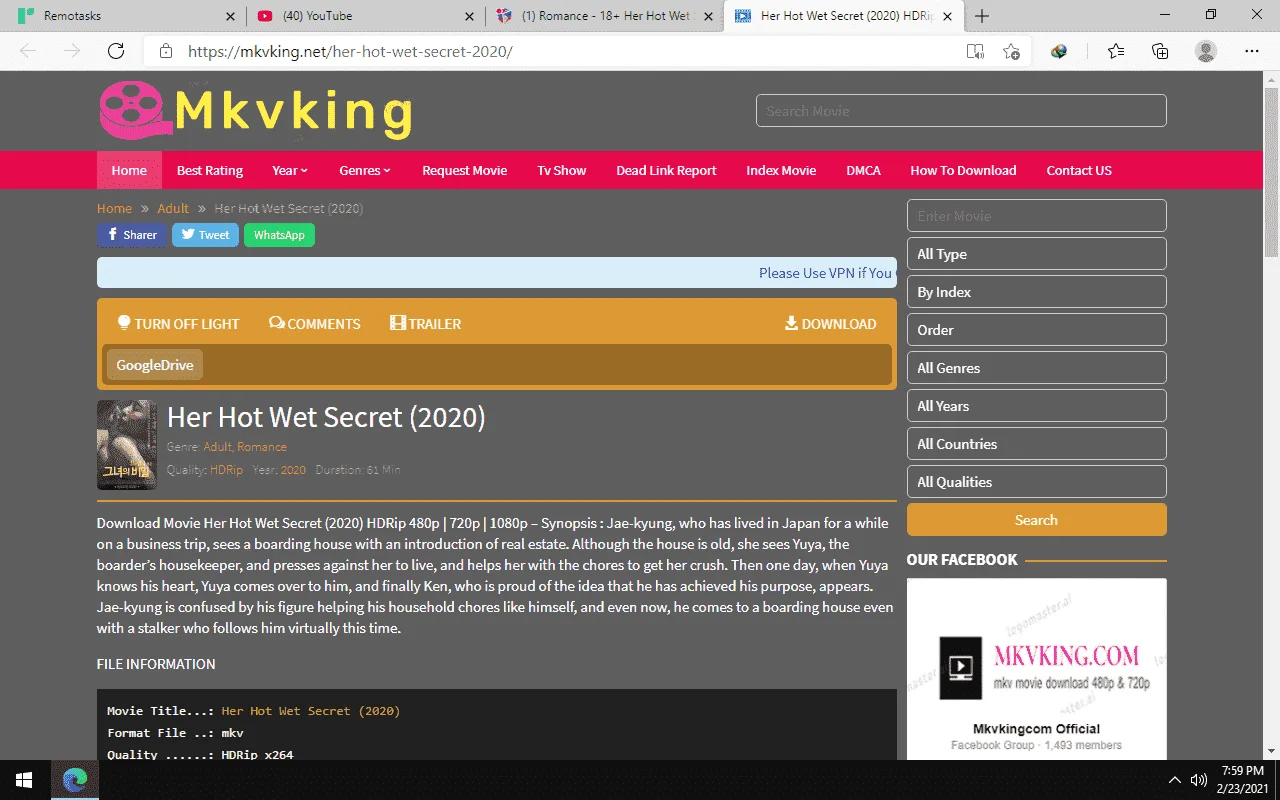This screenshot has width=1280, height=800.
Task: Click the orange Search button in sidebar
Action: [x=1036, y=520]
